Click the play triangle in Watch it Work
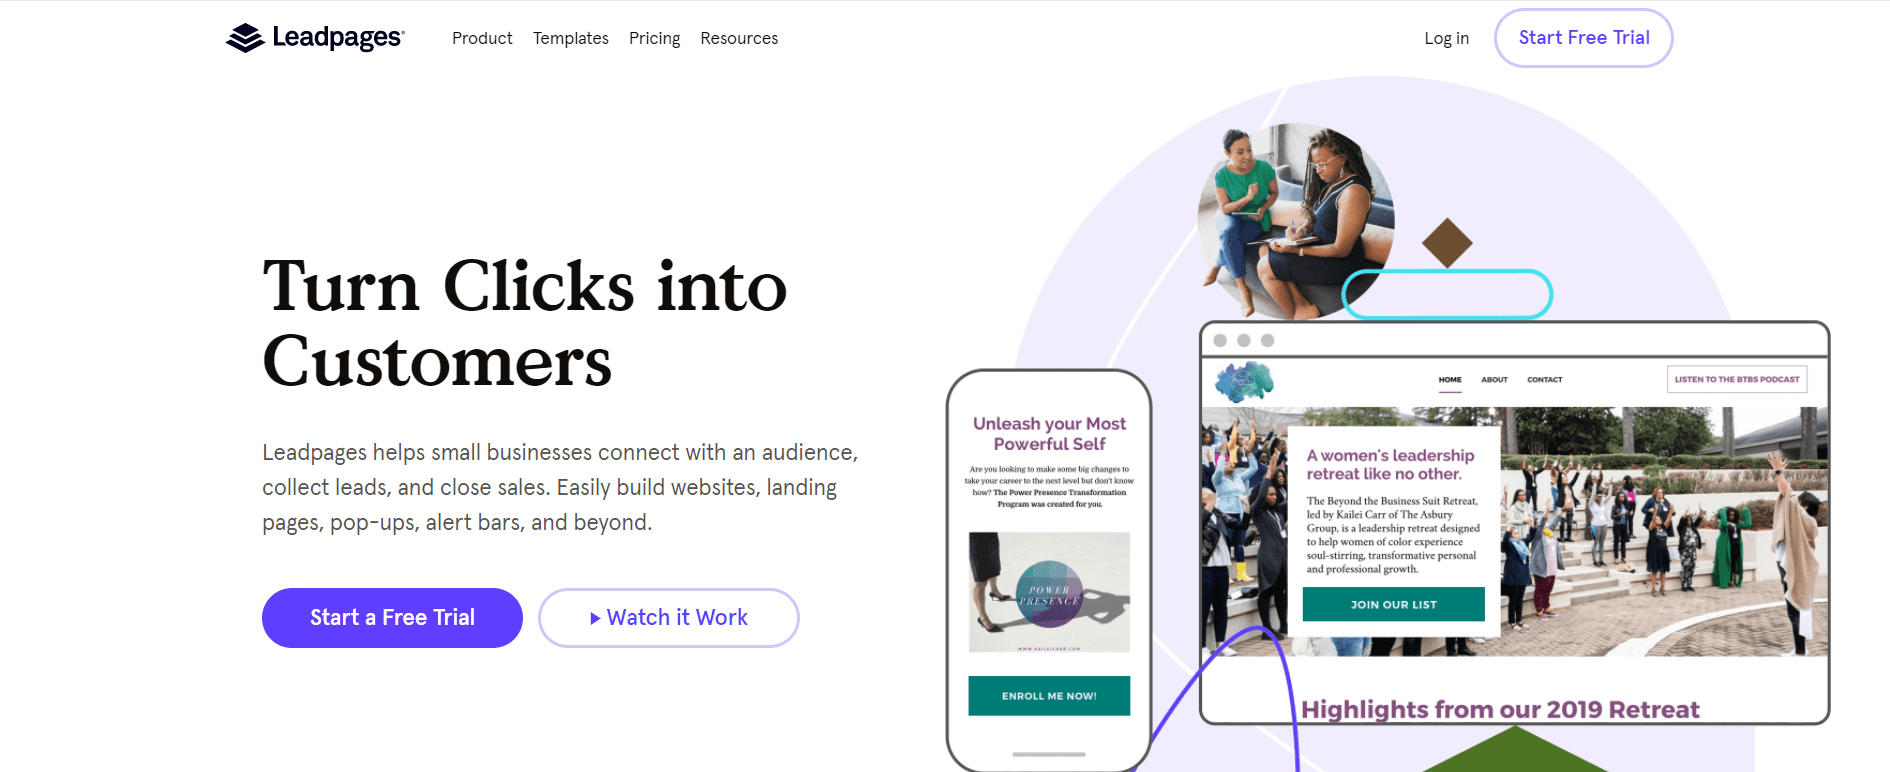This screenshot has height=772, width=1890. [x=595, y=618]
